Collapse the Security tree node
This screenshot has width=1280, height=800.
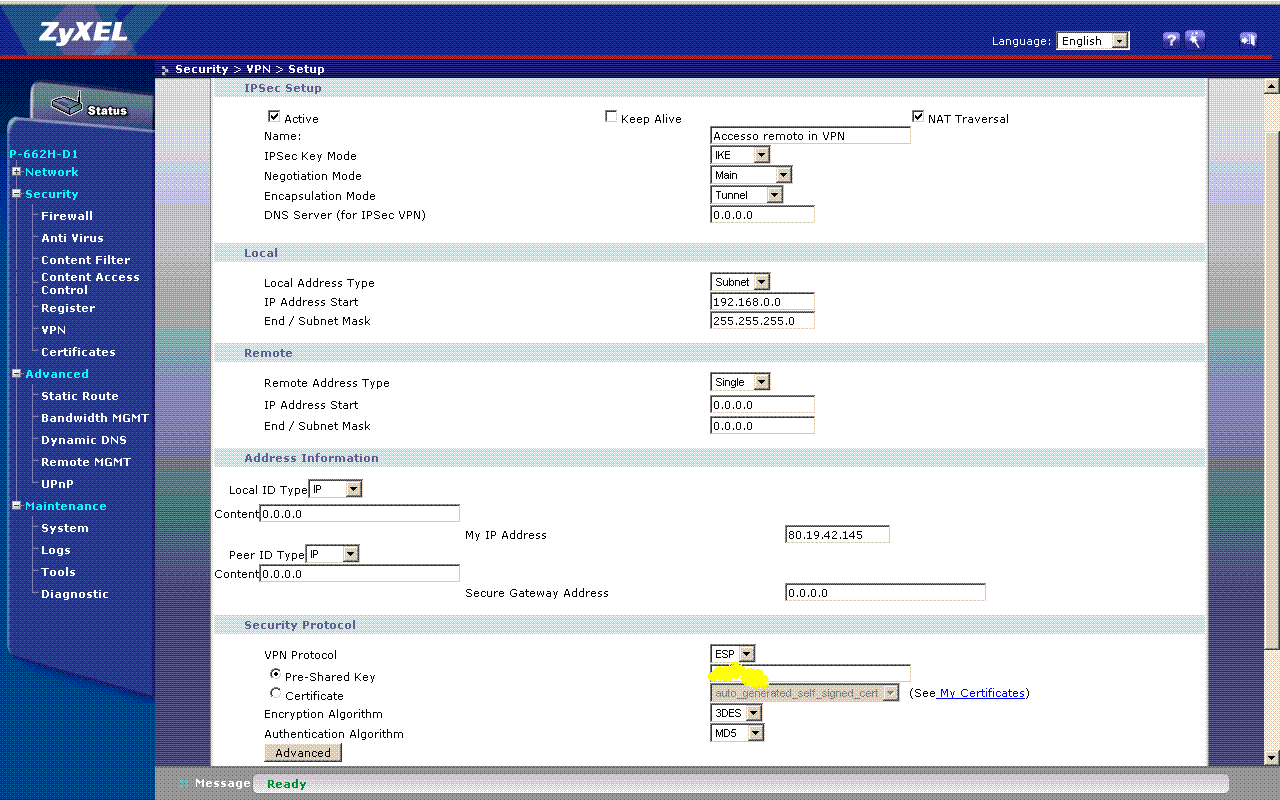[x=17, y=194]
